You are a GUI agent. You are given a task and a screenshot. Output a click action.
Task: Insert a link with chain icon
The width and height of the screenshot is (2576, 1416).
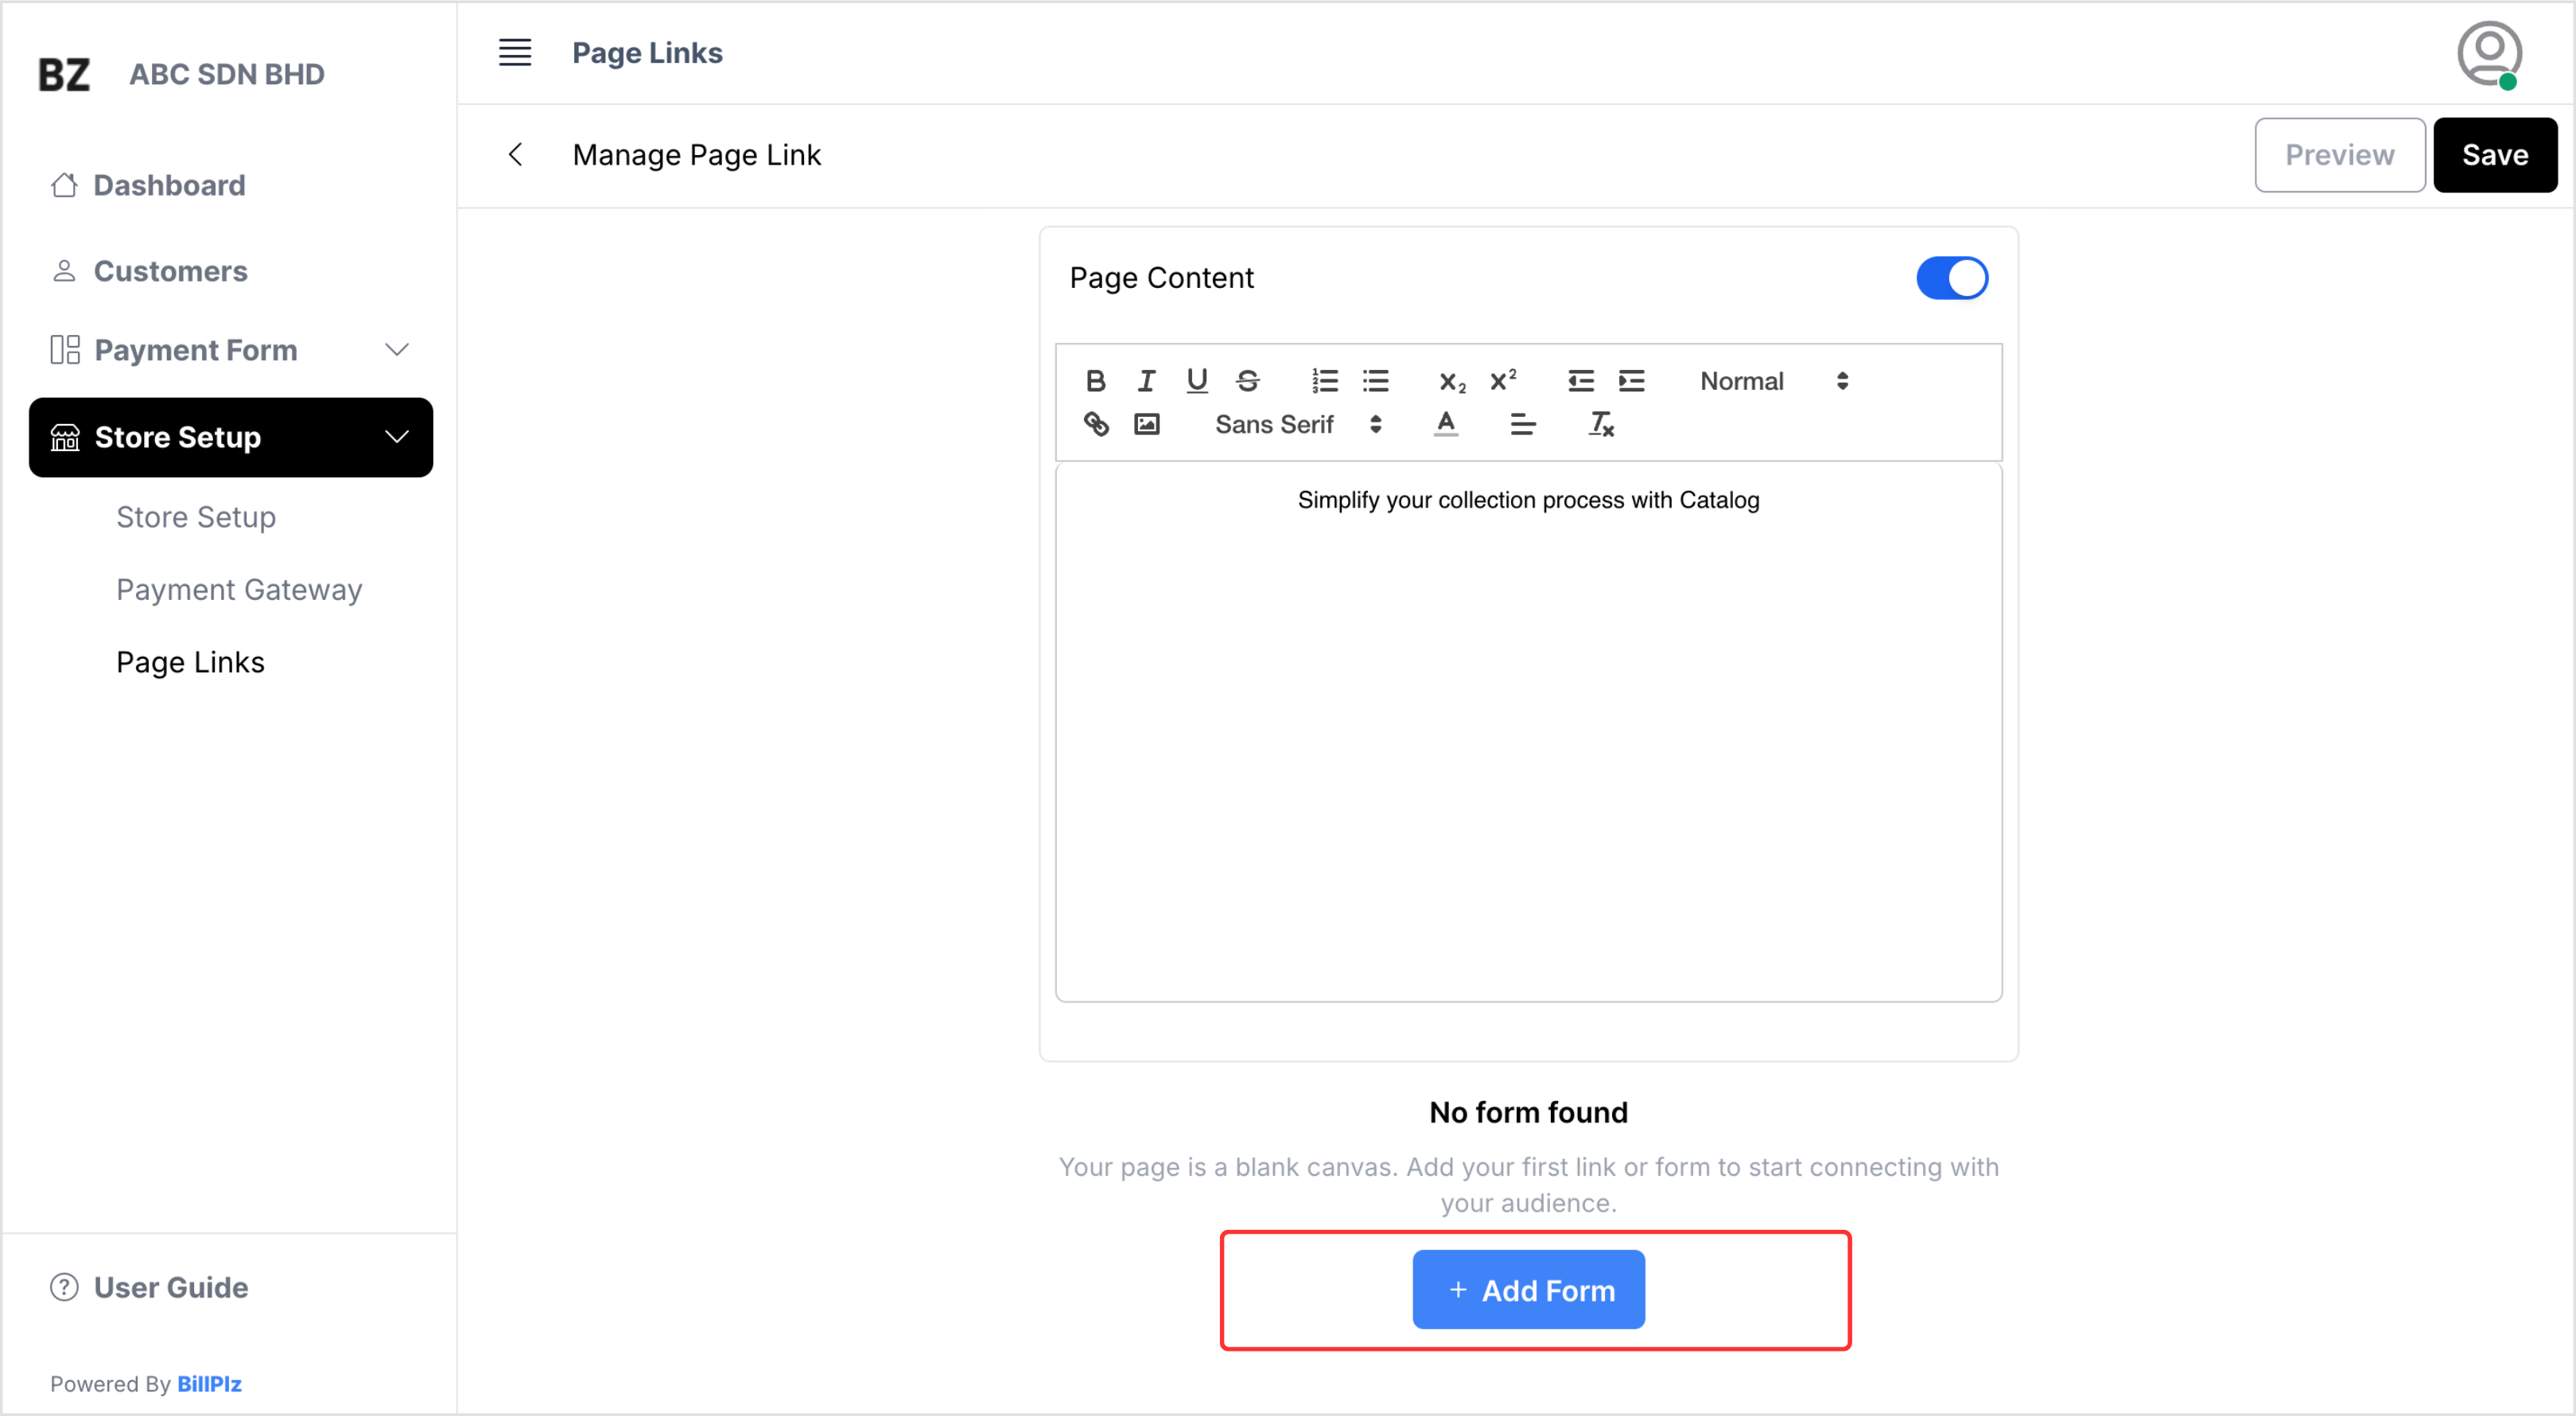click(1096, 424)
